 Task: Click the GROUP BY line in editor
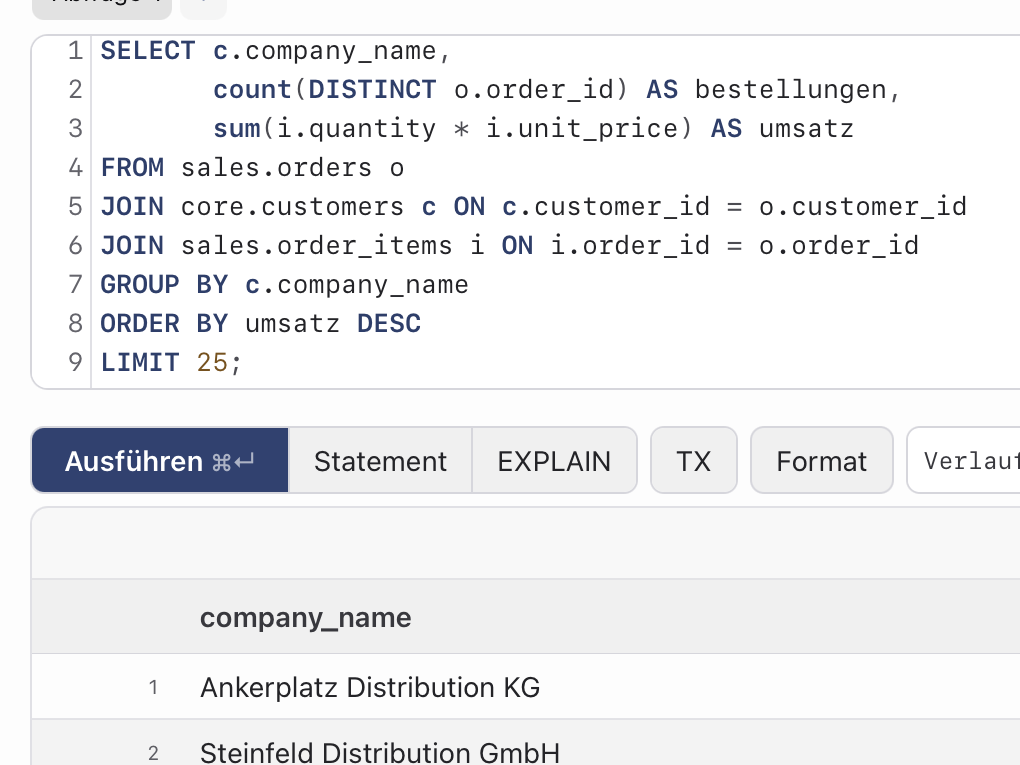click(x=284, y=284)
